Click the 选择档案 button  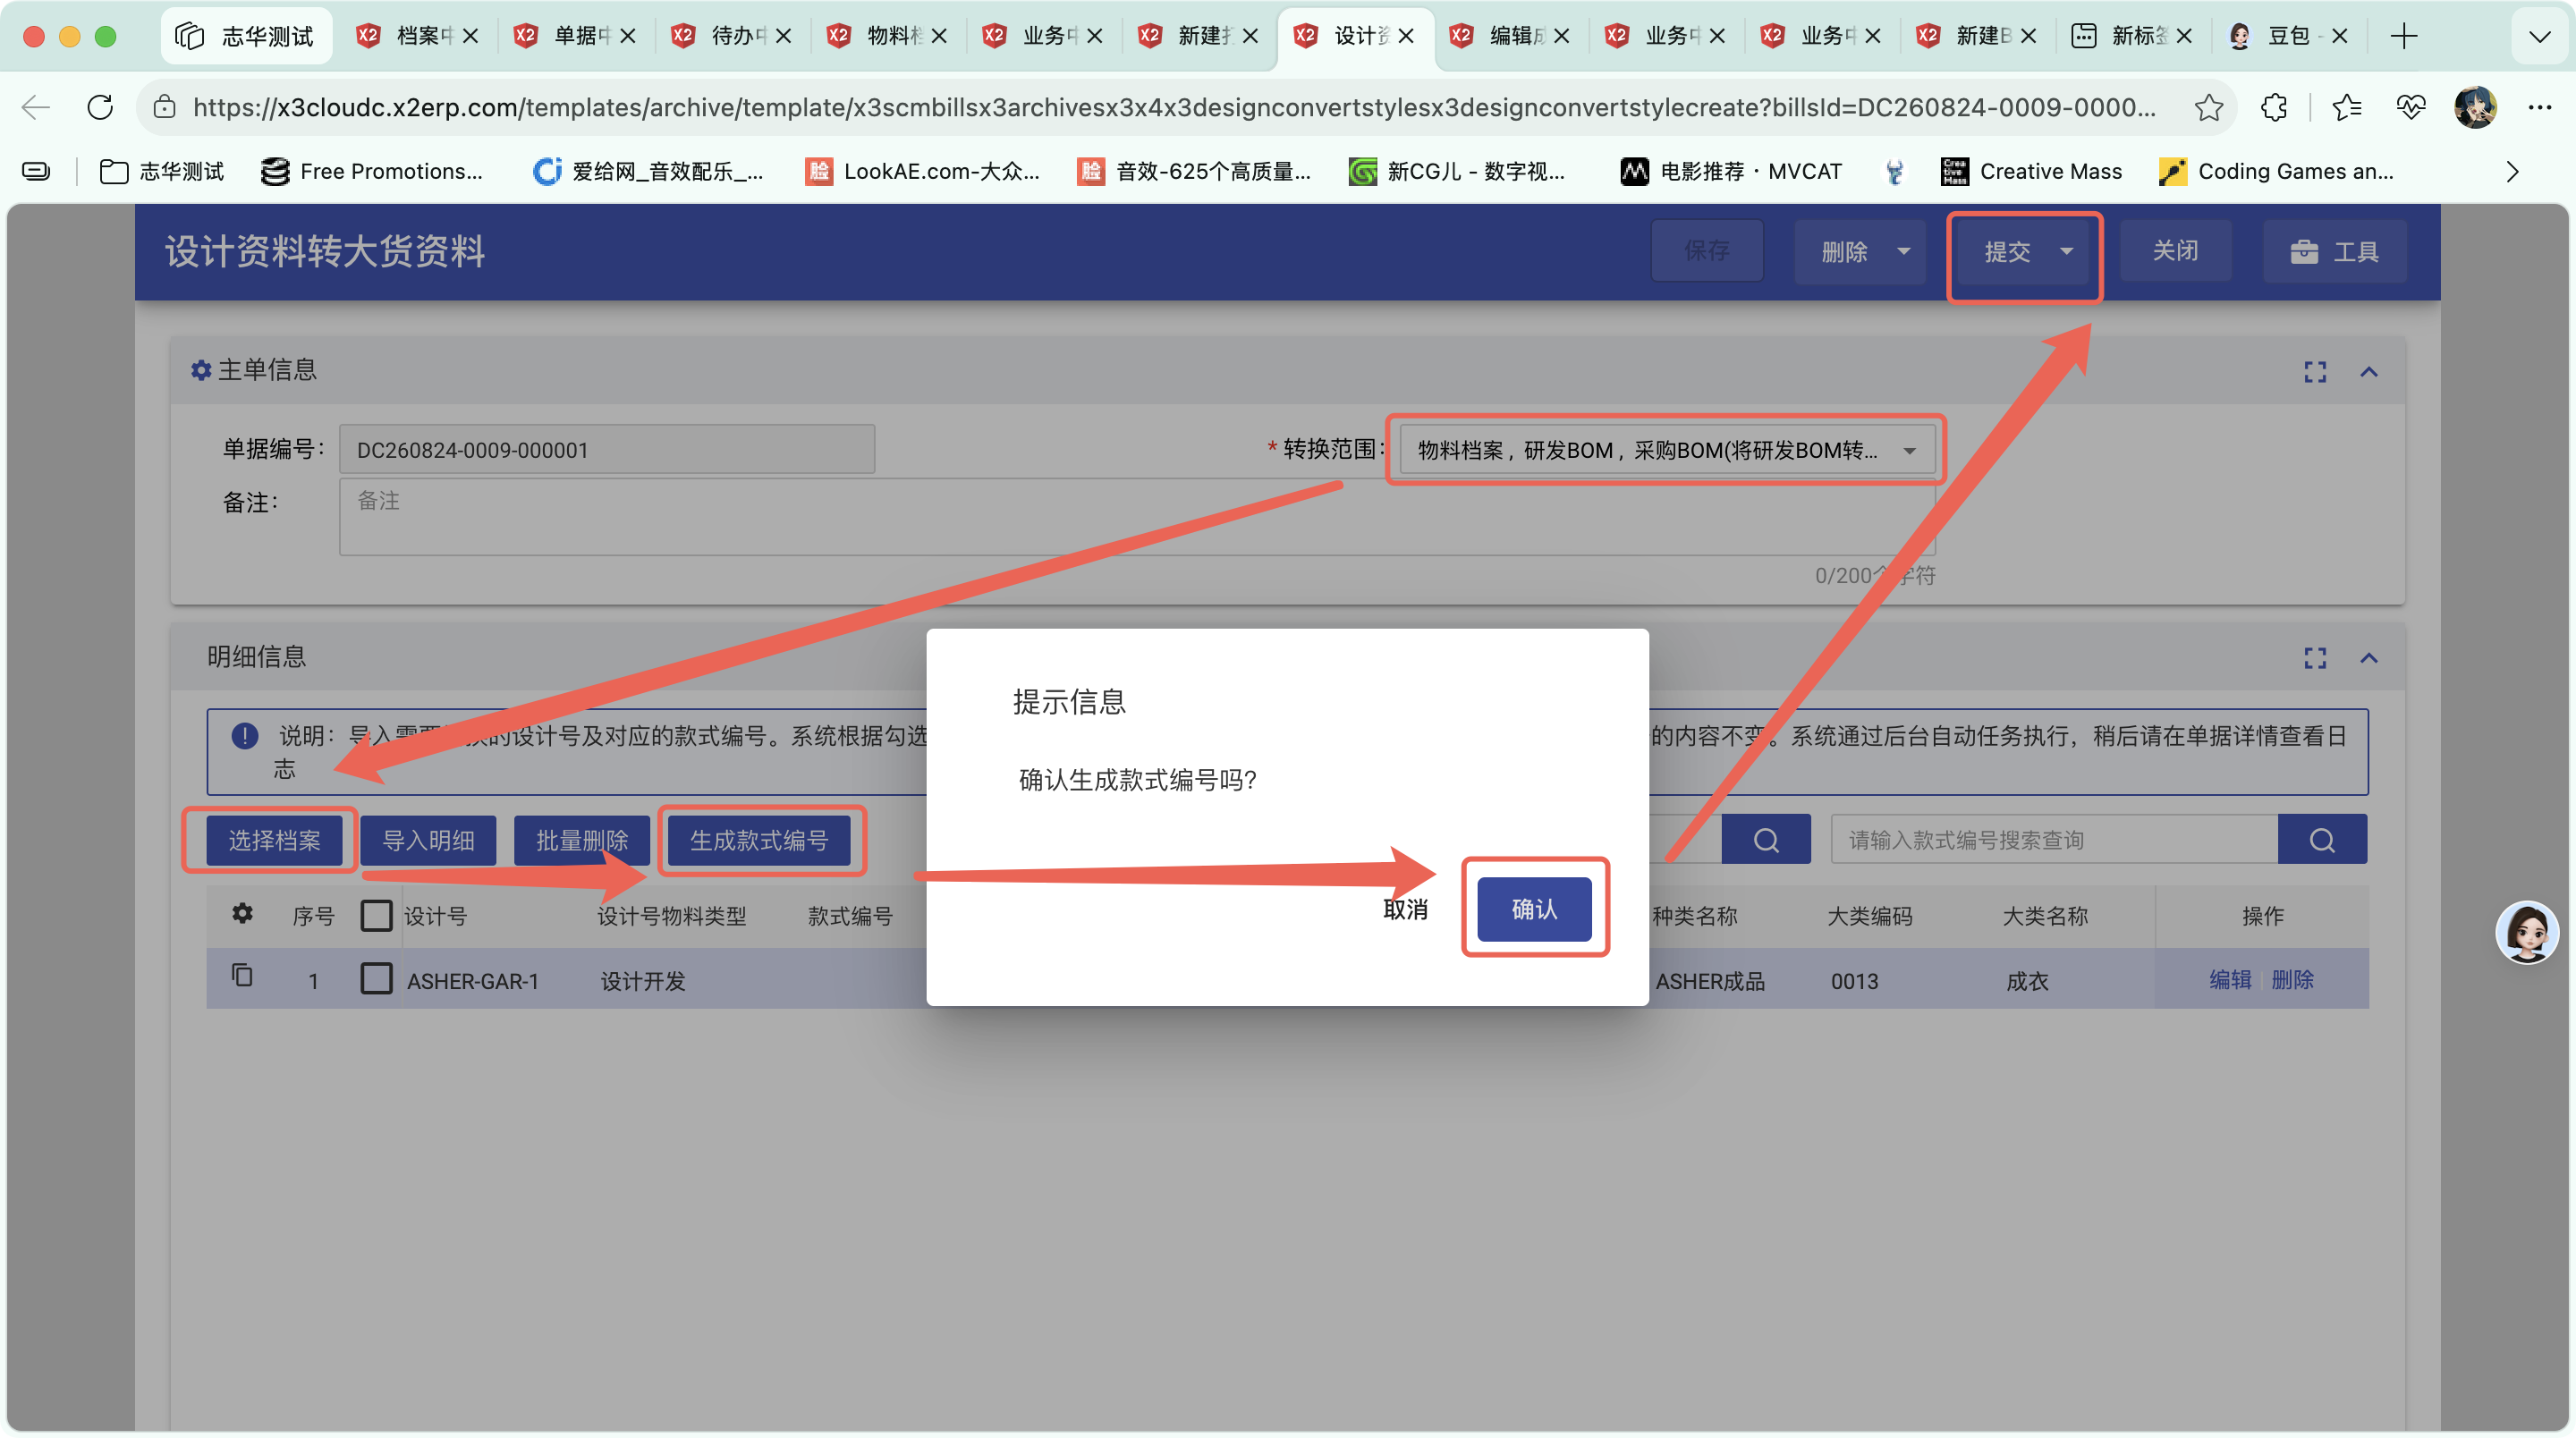(x=274, y=840)
